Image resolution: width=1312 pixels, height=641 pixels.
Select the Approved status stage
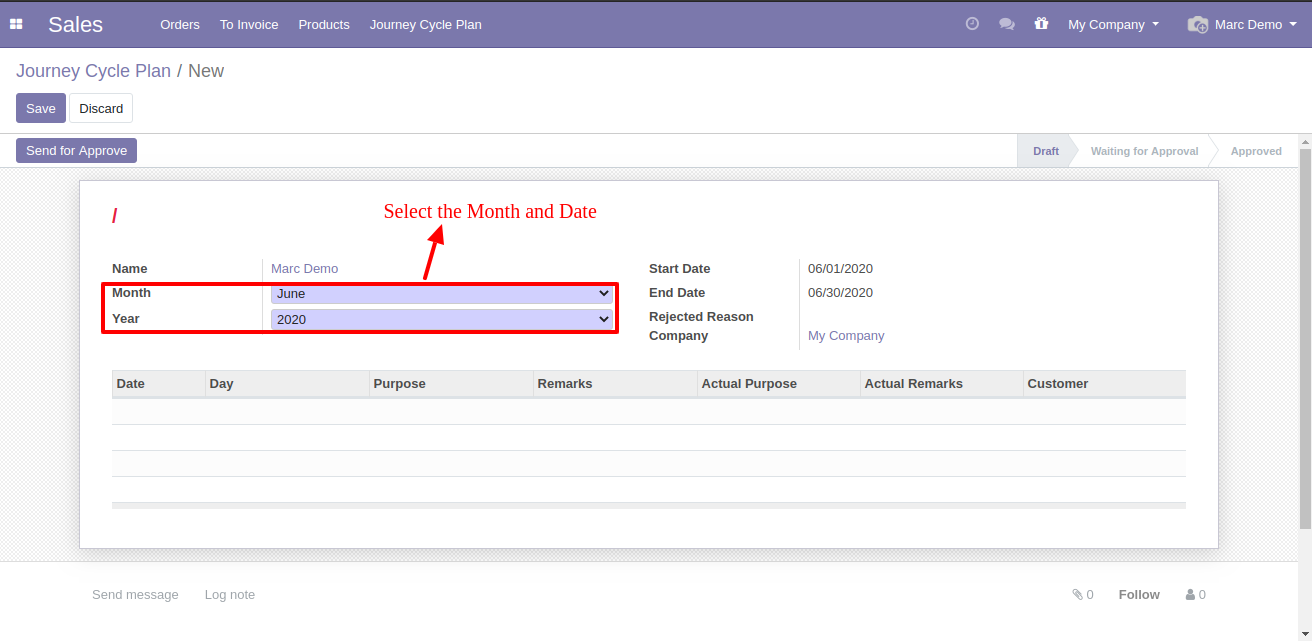1256,151
